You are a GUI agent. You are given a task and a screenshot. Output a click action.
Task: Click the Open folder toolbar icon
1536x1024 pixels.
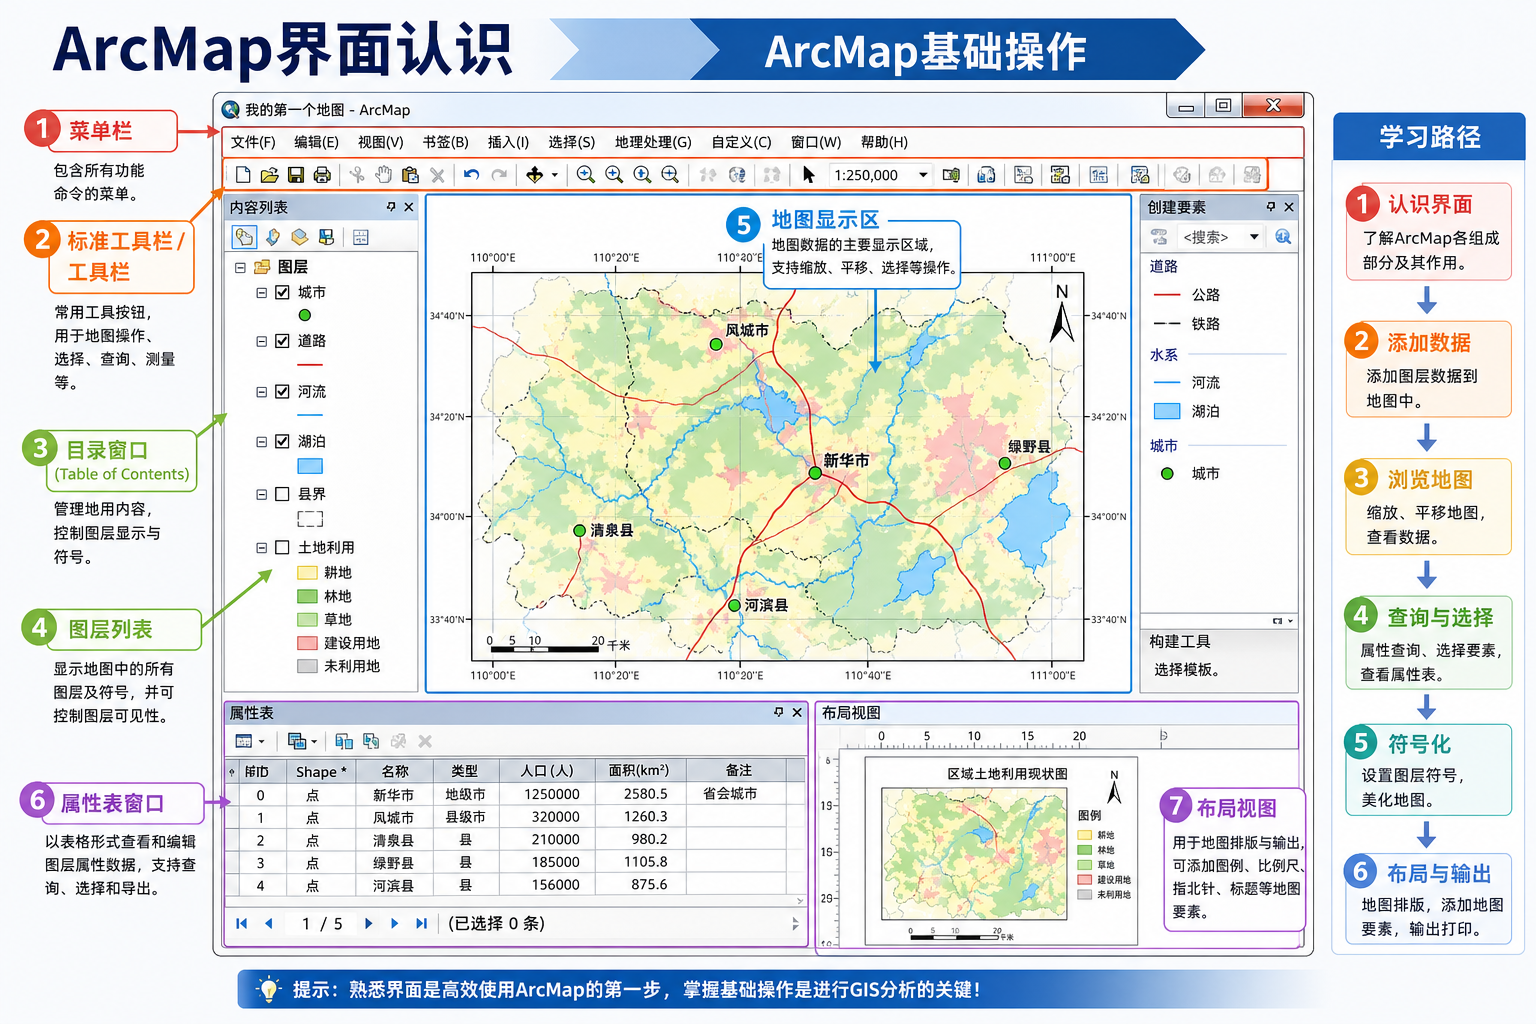[269, 175]
